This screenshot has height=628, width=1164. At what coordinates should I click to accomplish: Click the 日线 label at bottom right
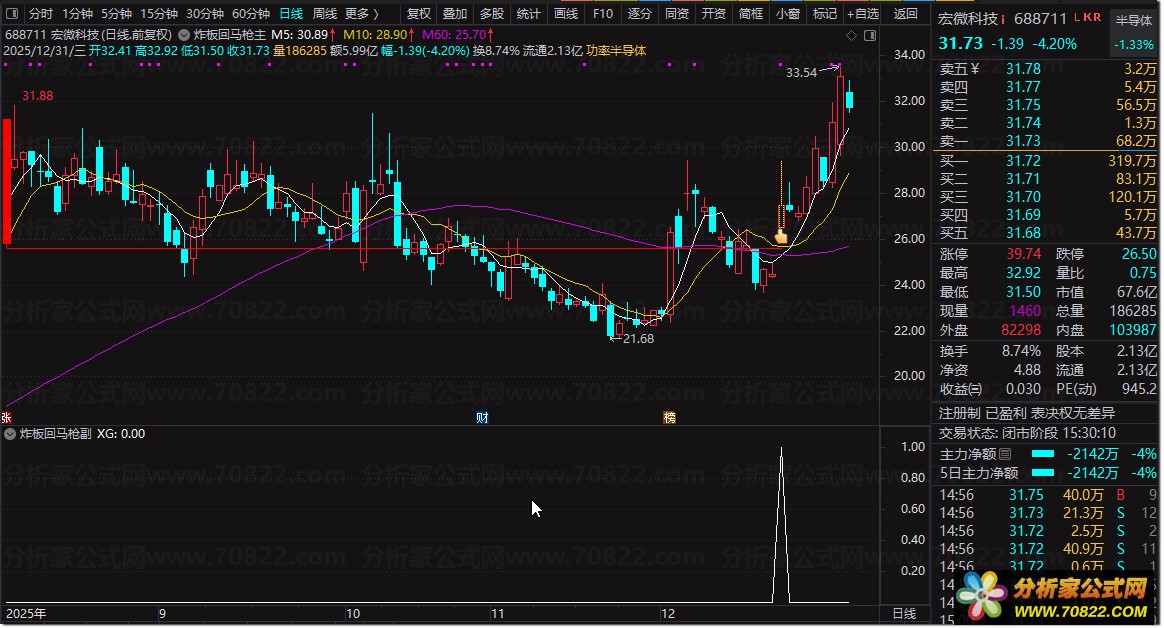pyautogui.click(x=904, y=614)
